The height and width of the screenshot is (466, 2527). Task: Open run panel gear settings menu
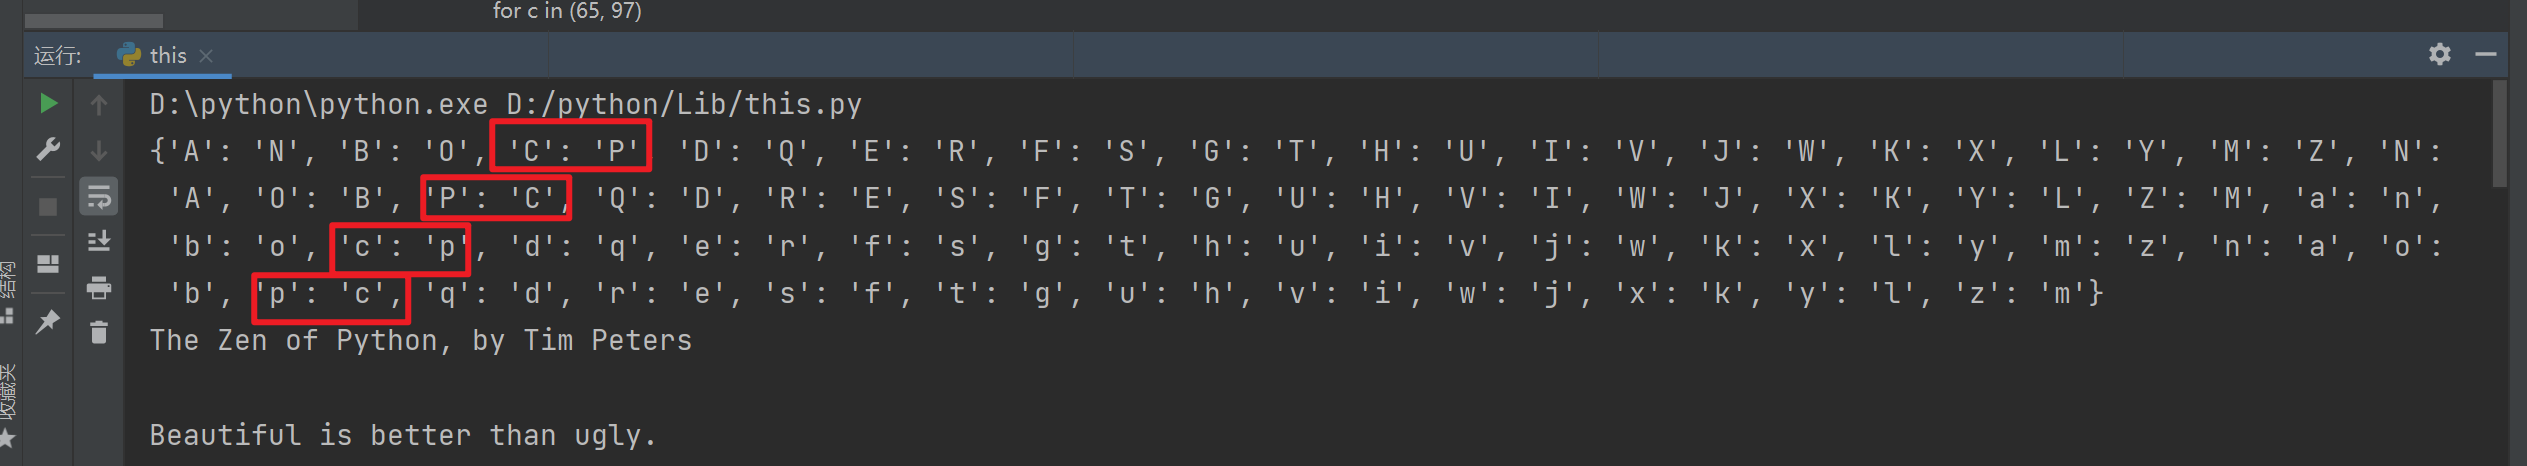point(2440,54)
